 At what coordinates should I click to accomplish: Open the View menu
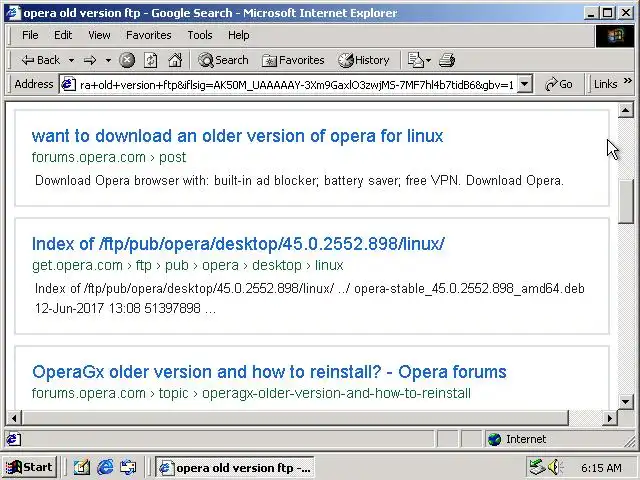[x=99, y=35]
